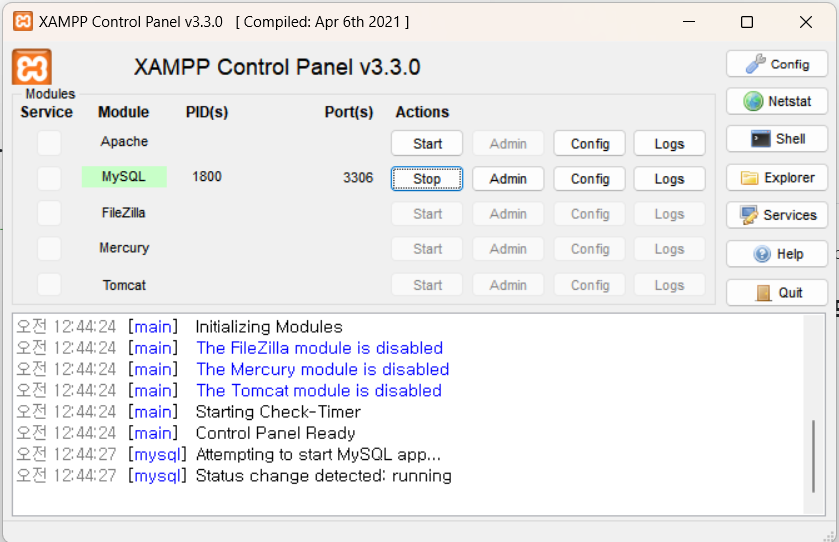839x542 pixels.
Task: Click log line 'Initializing Modules'
Action: 269,326
